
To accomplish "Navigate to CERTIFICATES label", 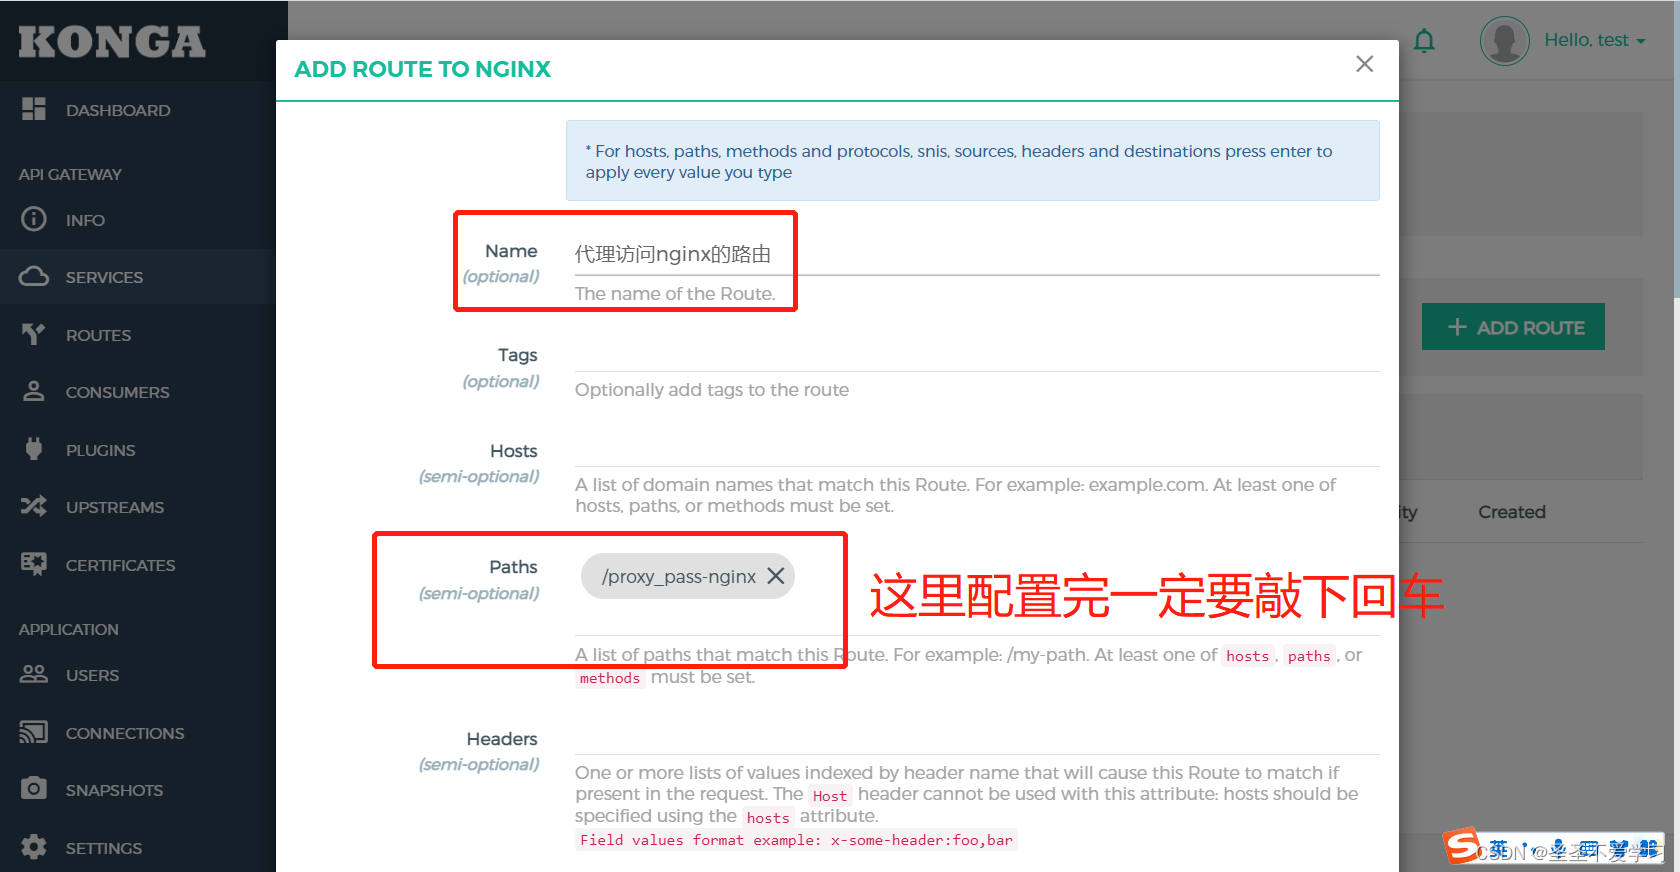I will 120,565.
